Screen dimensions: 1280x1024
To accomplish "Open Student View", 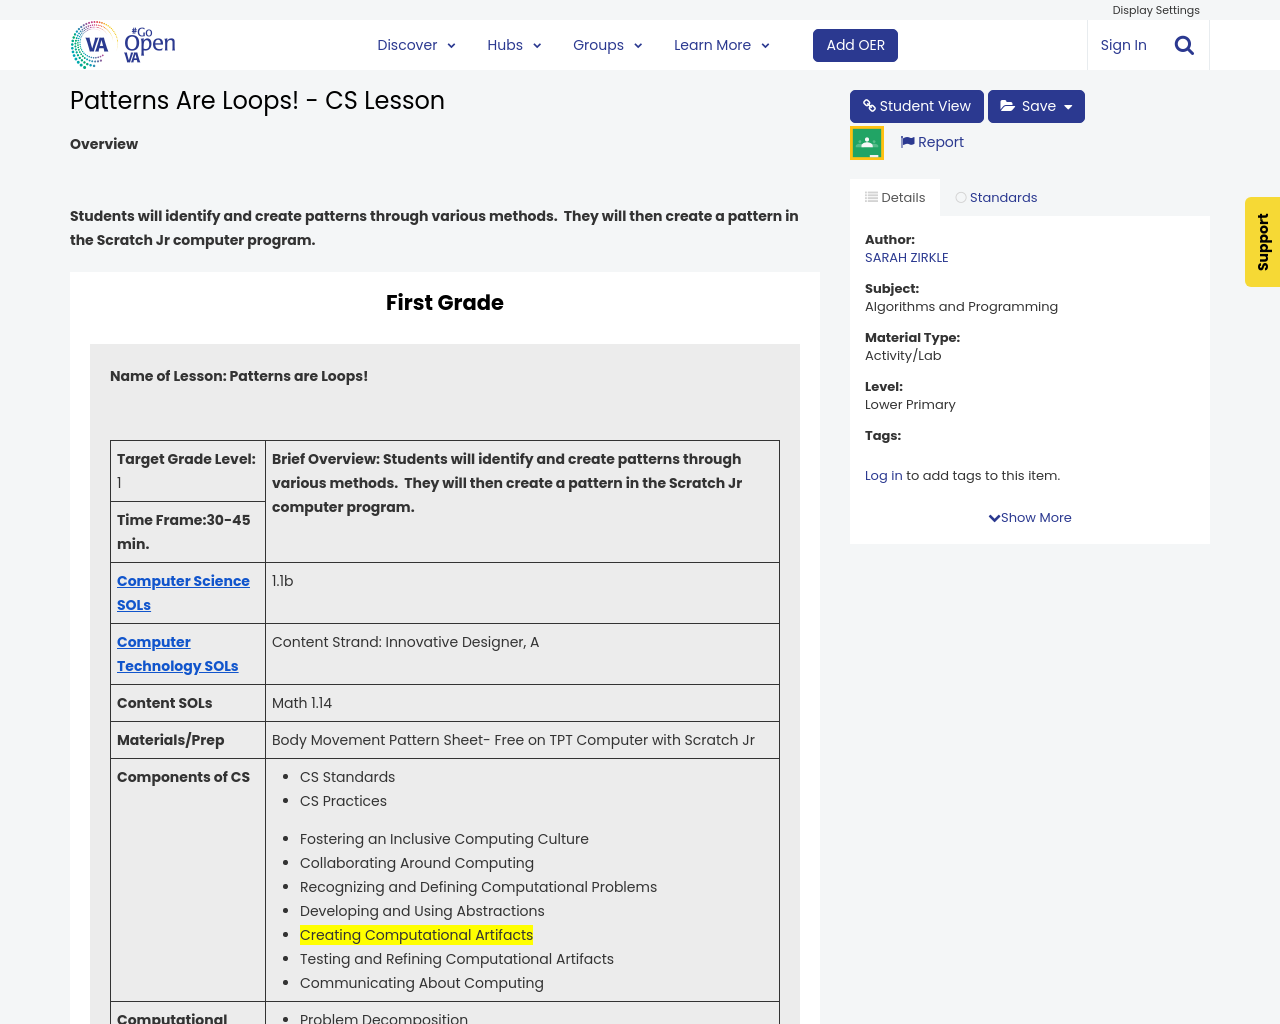I will [916, 106].
